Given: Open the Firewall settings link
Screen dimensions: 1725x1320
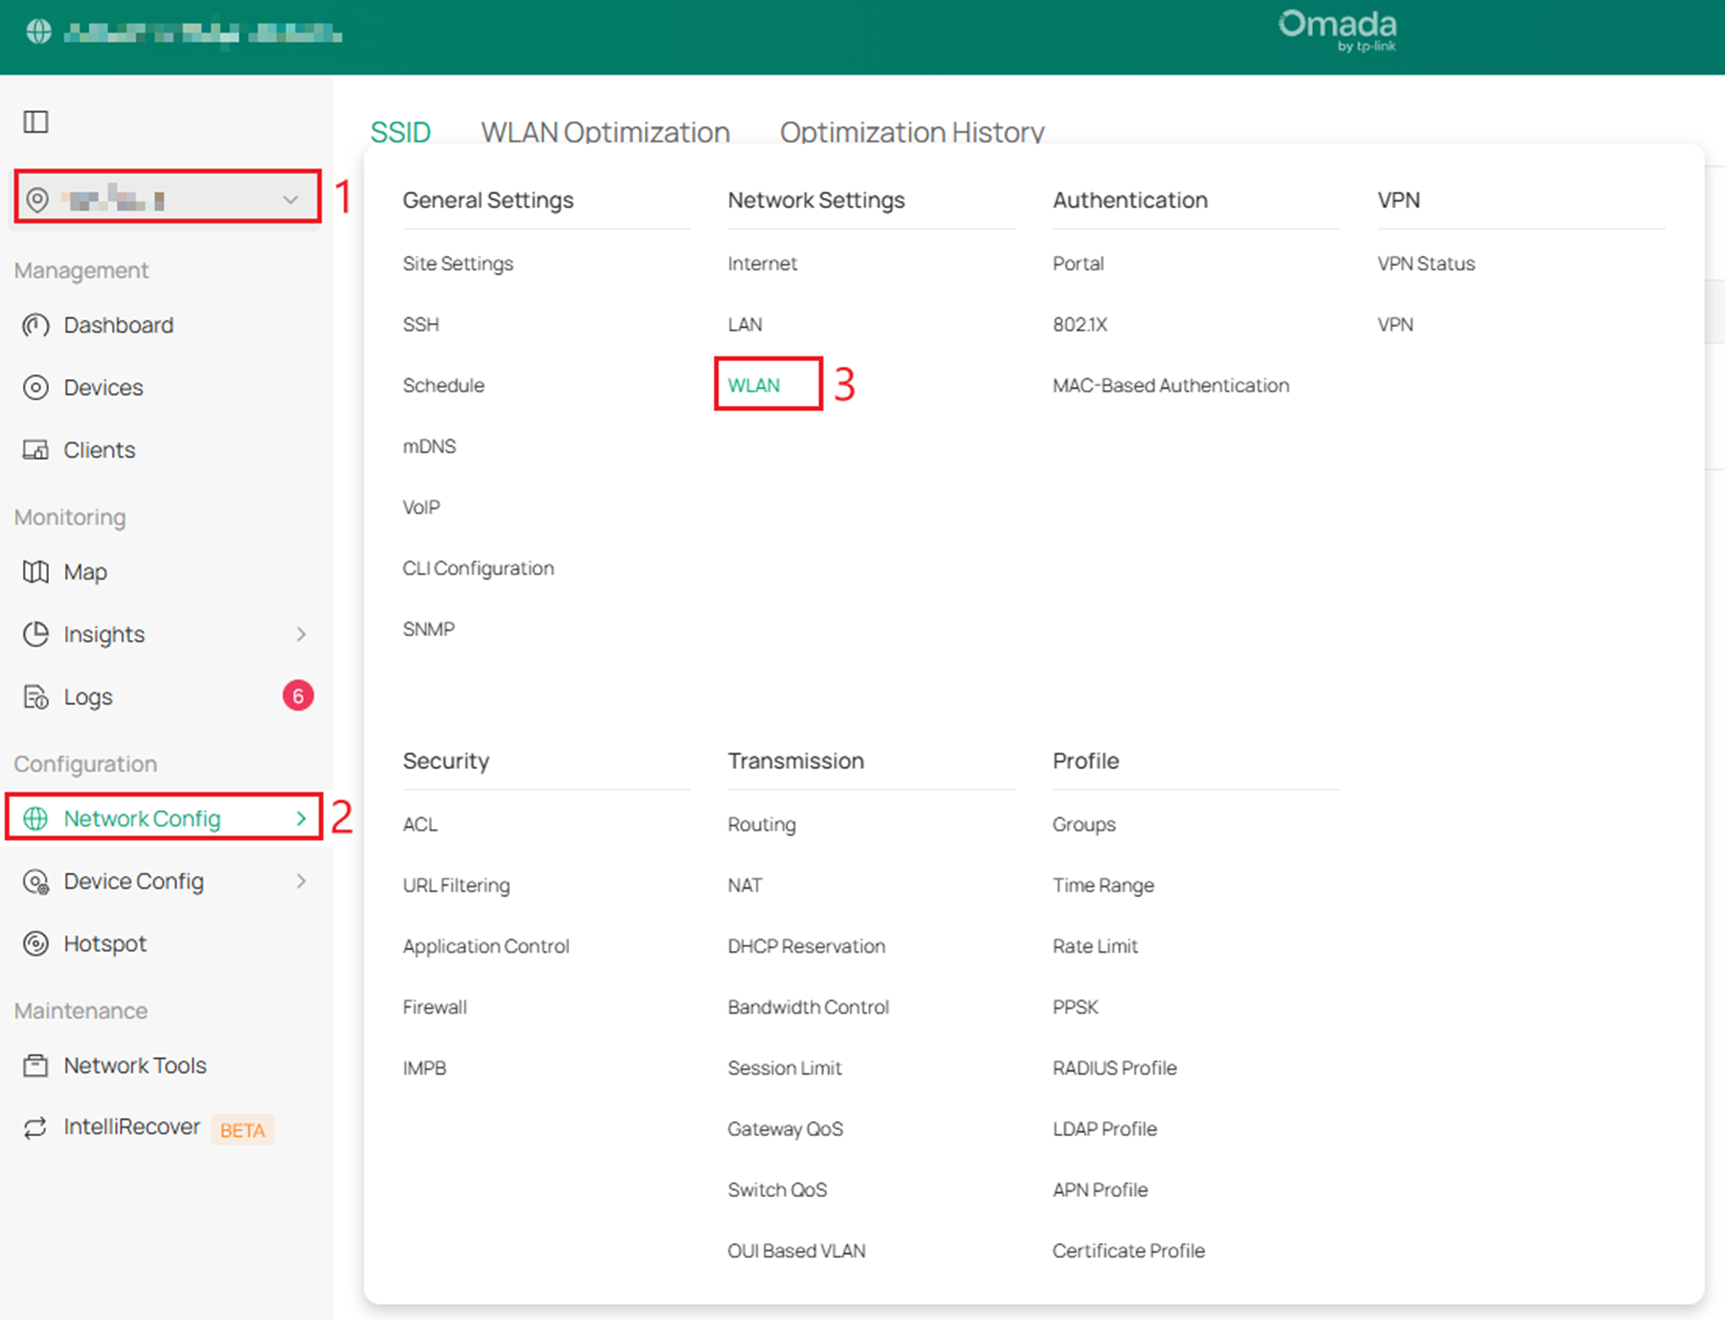Looking at the screenshot, I should pyautogui.click(x=434, y=1007).
